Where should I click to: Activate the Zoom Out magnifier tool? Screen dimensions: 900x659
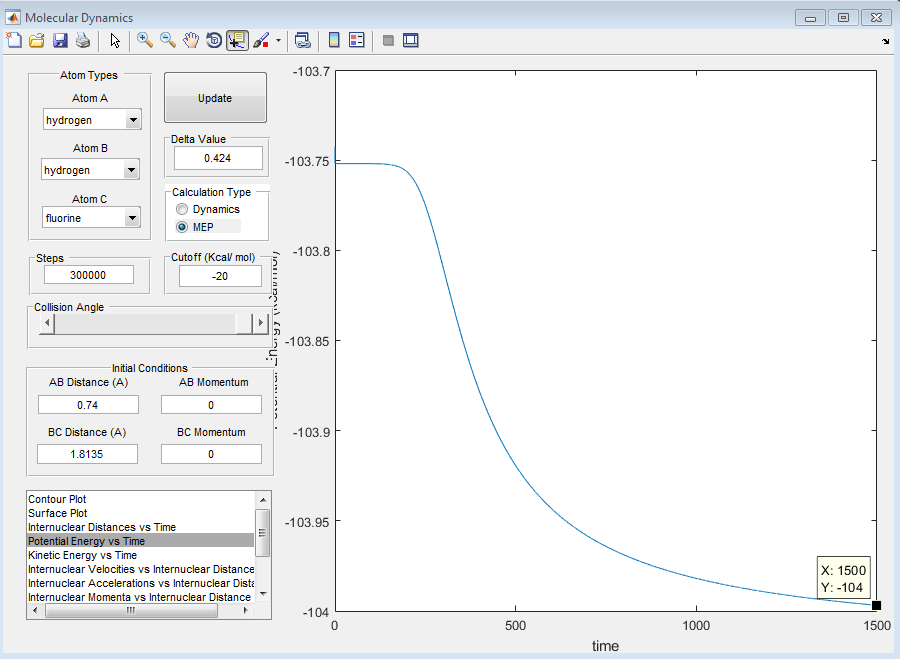coord(168,40)
